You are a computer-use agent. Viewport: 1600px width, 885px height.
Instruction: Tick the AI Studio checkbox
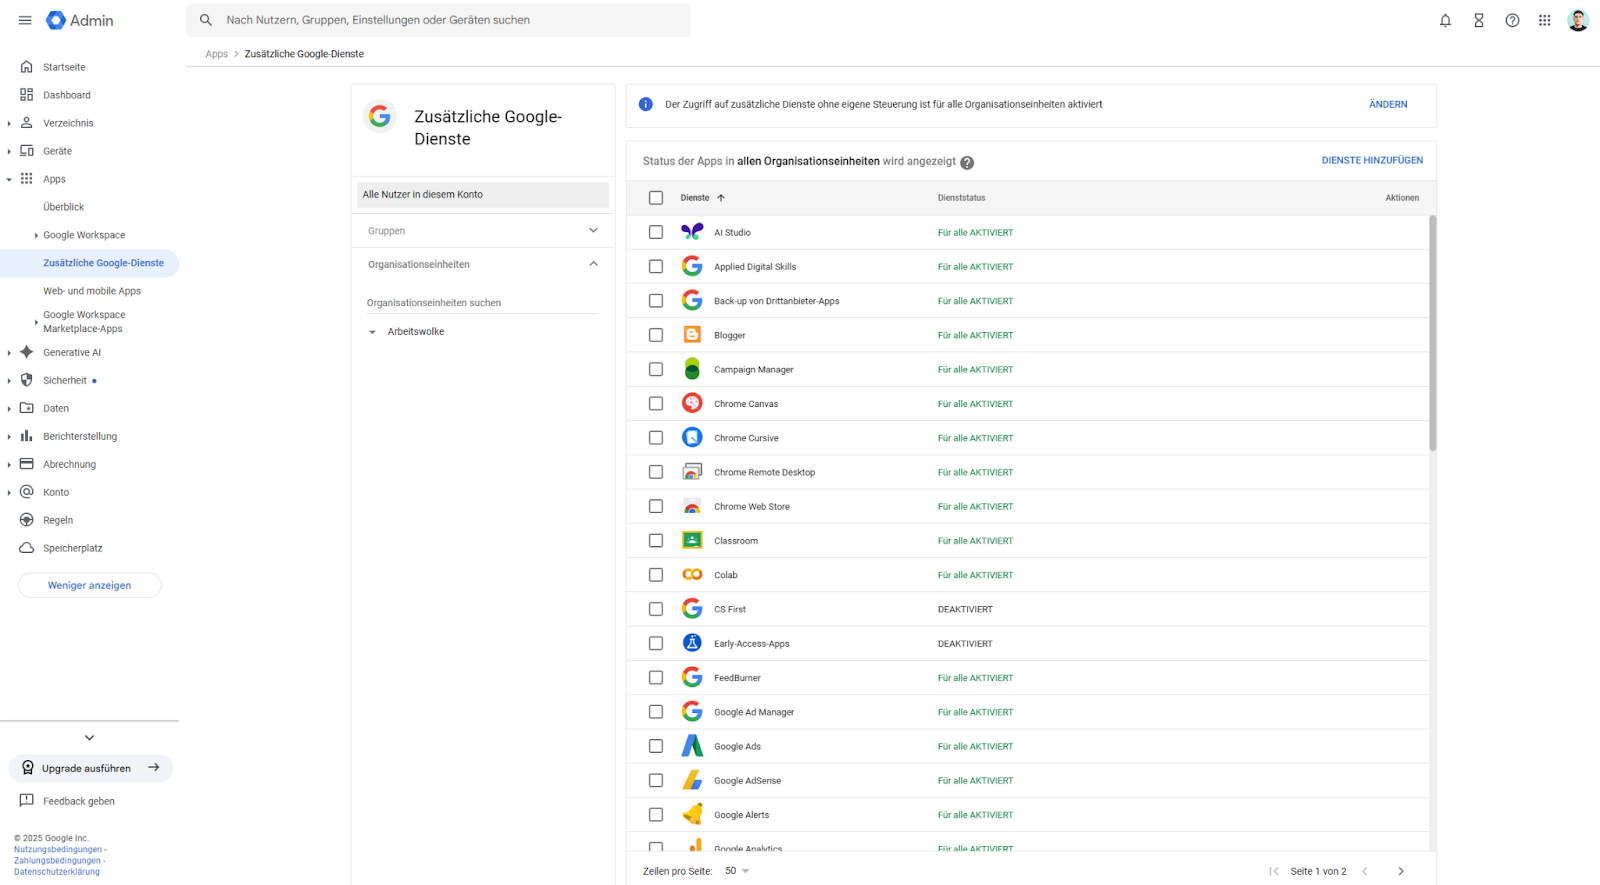(656, 232)
